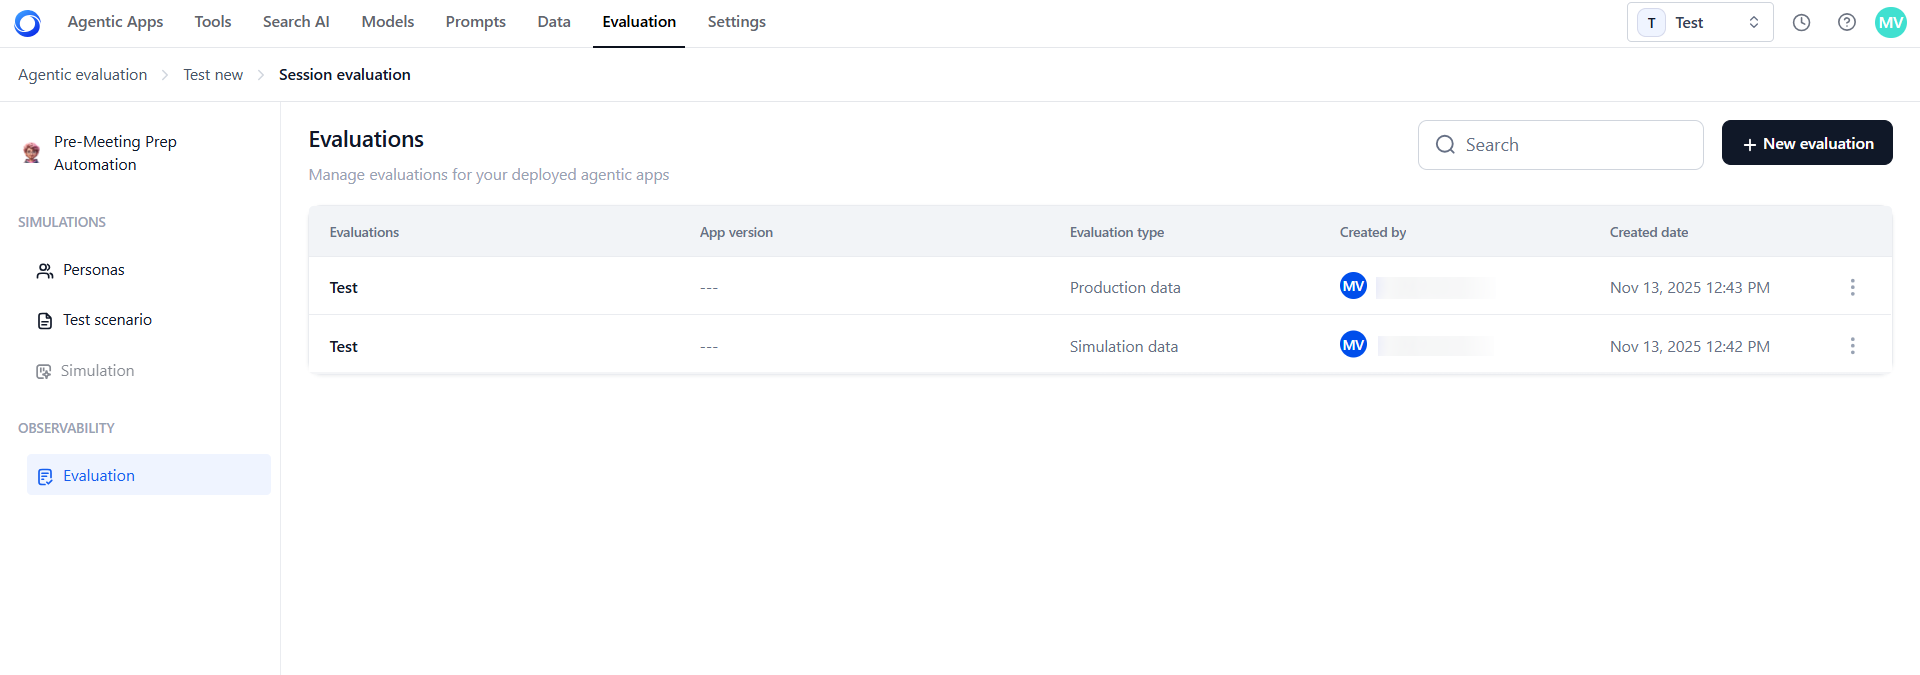Viewport: 1920px width, 675px height.
Task: Switch to the Agentic Apps tab
Action: (115, 22)
